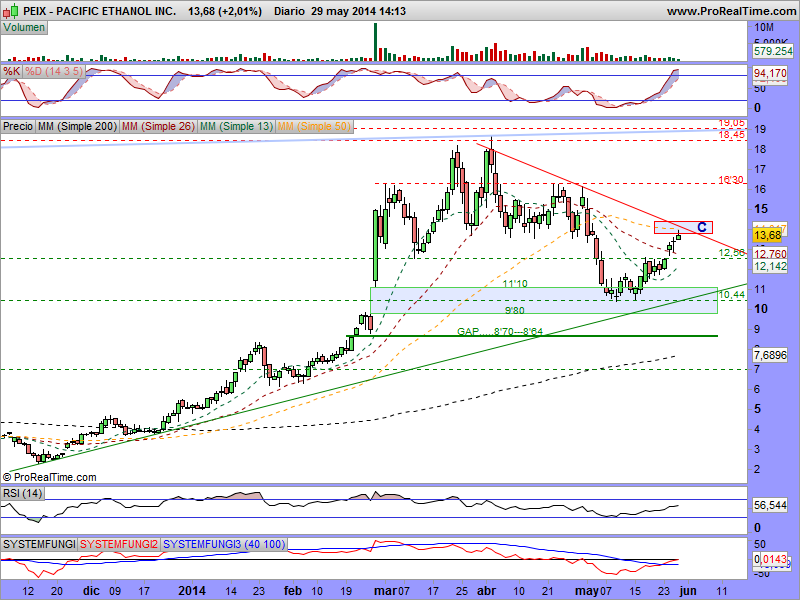This screenshot has height=600, width=800.
Task: Select the %K stochastic label
Action: (x=12, y=71)
